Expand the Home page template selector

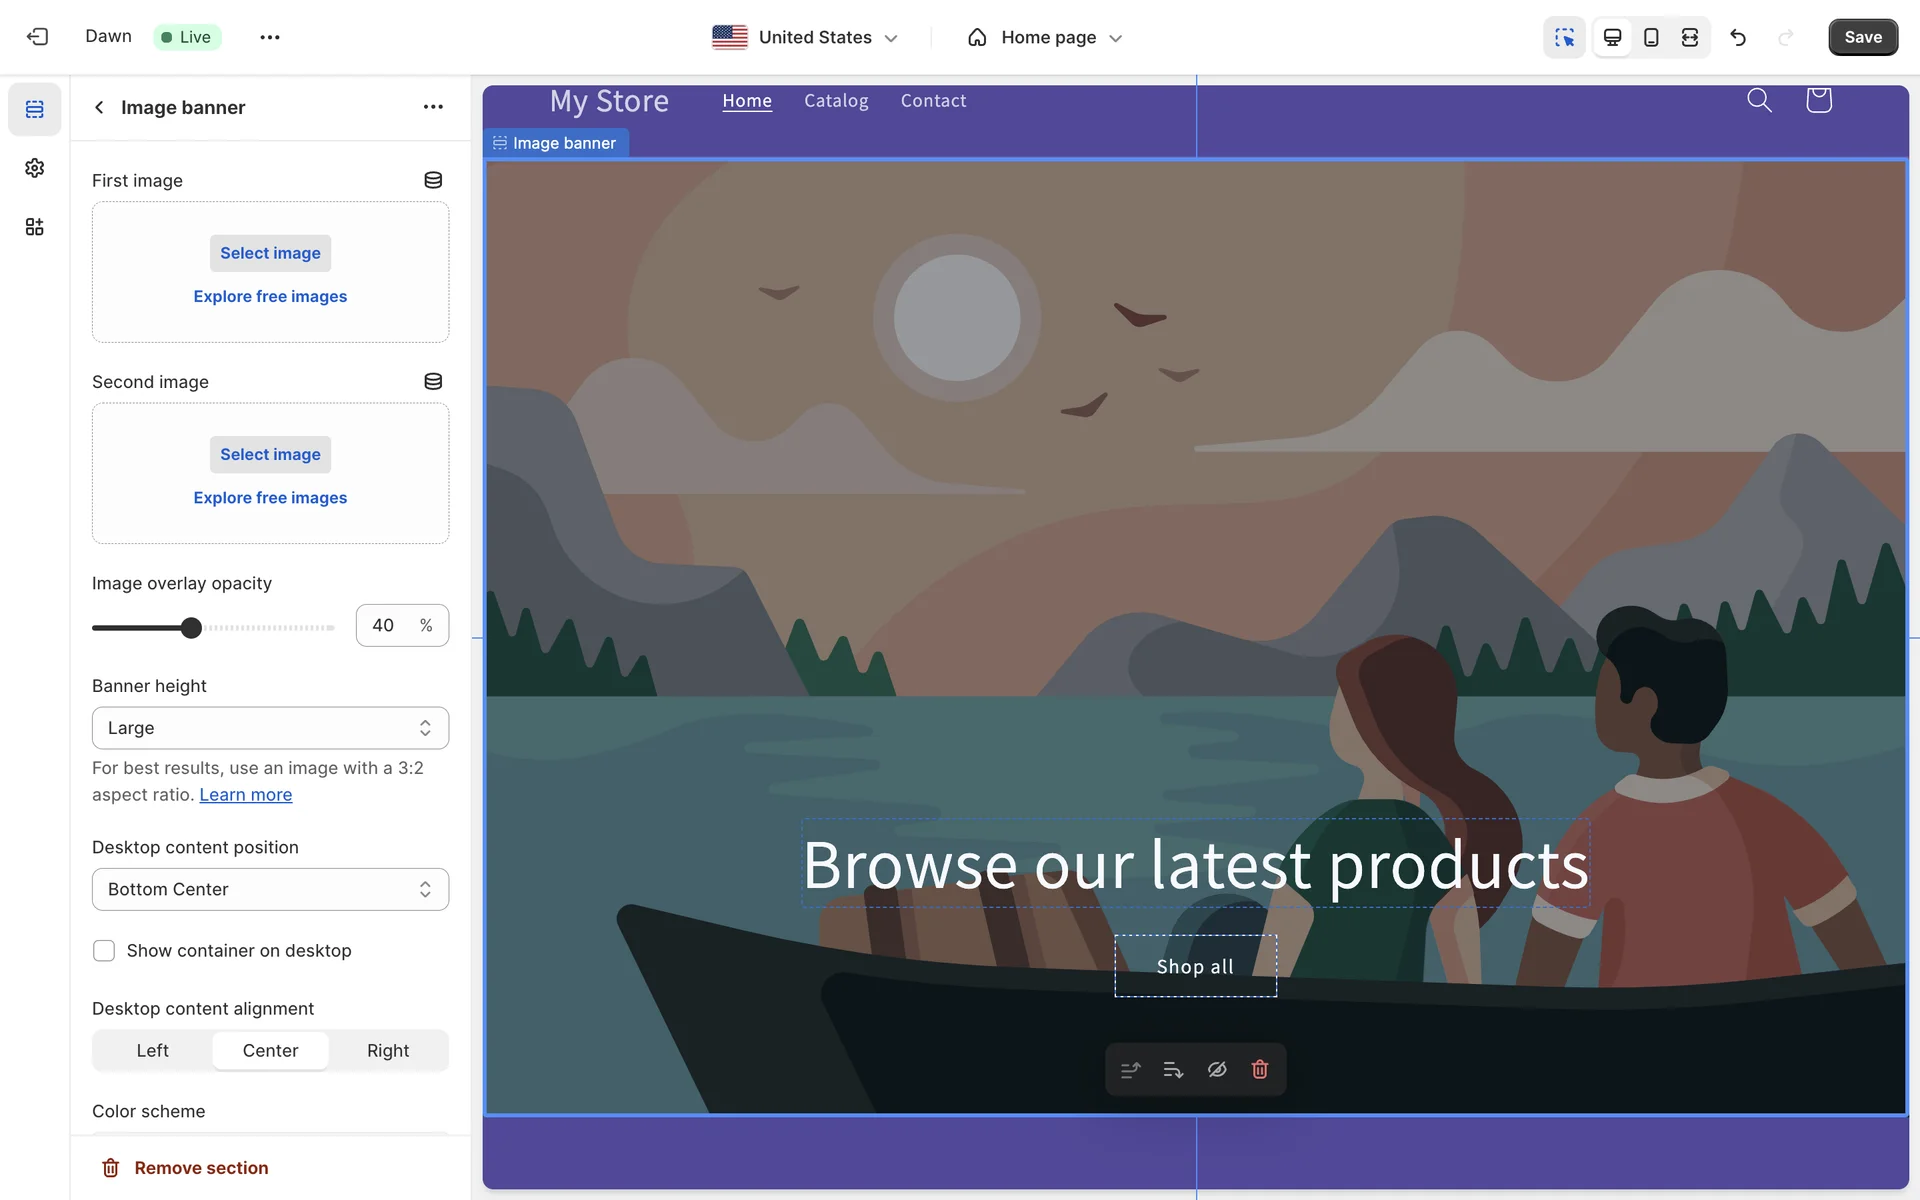pos(1045,37)
